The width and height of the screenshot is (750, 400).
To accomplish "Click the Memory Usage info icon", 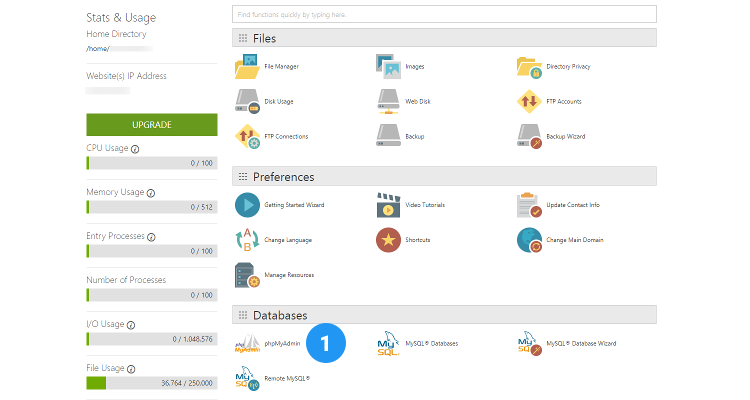I will point(151,193).
